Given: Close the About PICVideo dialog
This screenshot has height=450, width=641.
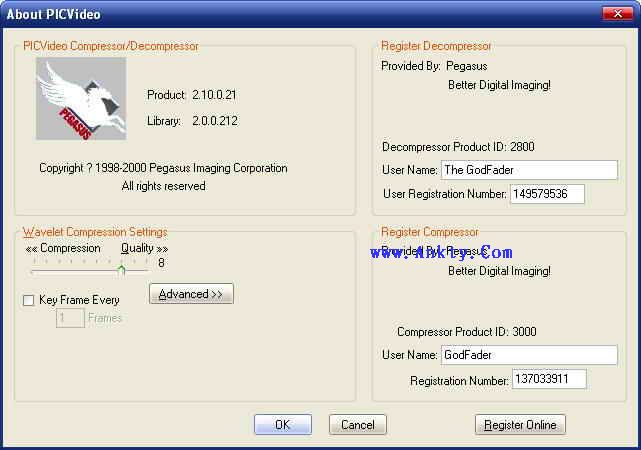Looking at the screenshot, I should tap(618, 14).
